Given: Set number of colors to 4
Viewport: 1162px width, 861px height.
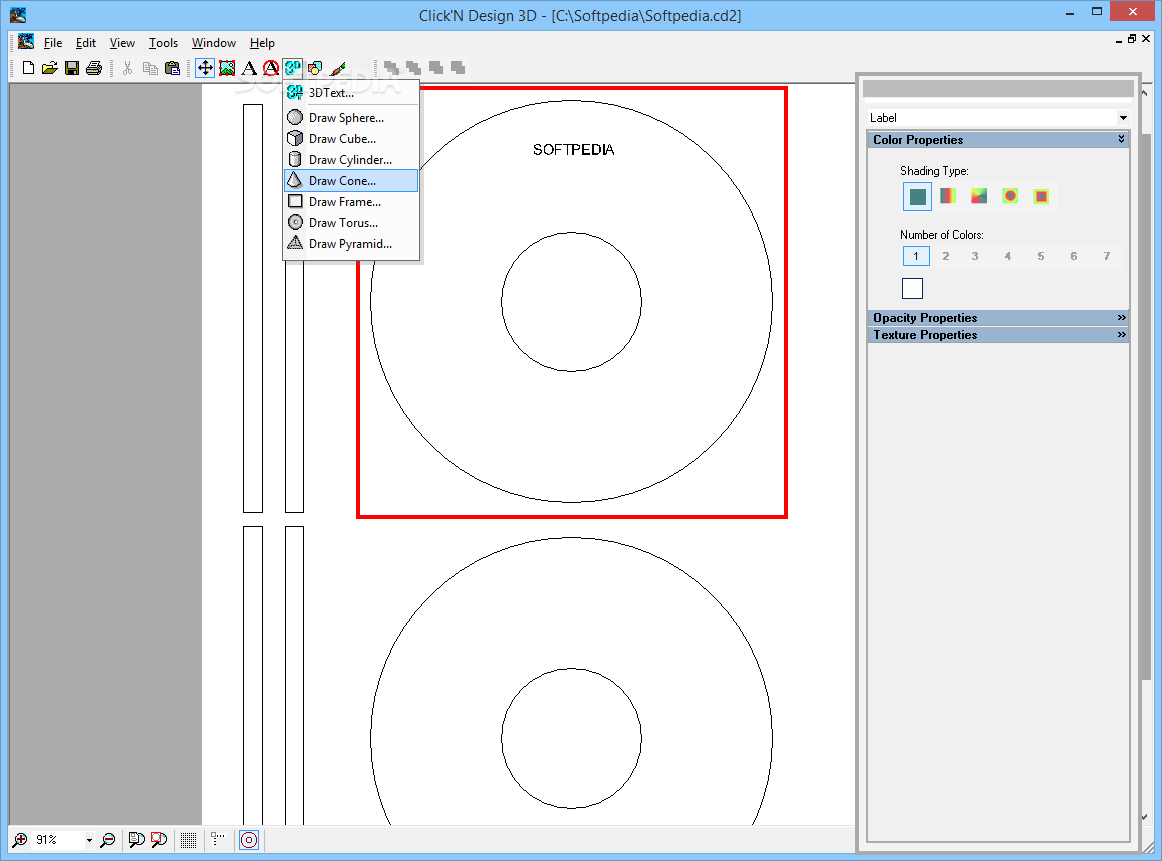Looking at the screenshot, I should [x=1008, y=256].
